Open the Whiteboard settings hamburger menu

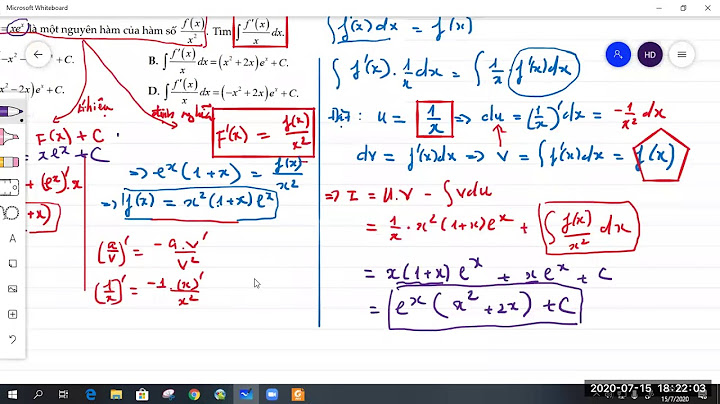(x=681, y=55)
